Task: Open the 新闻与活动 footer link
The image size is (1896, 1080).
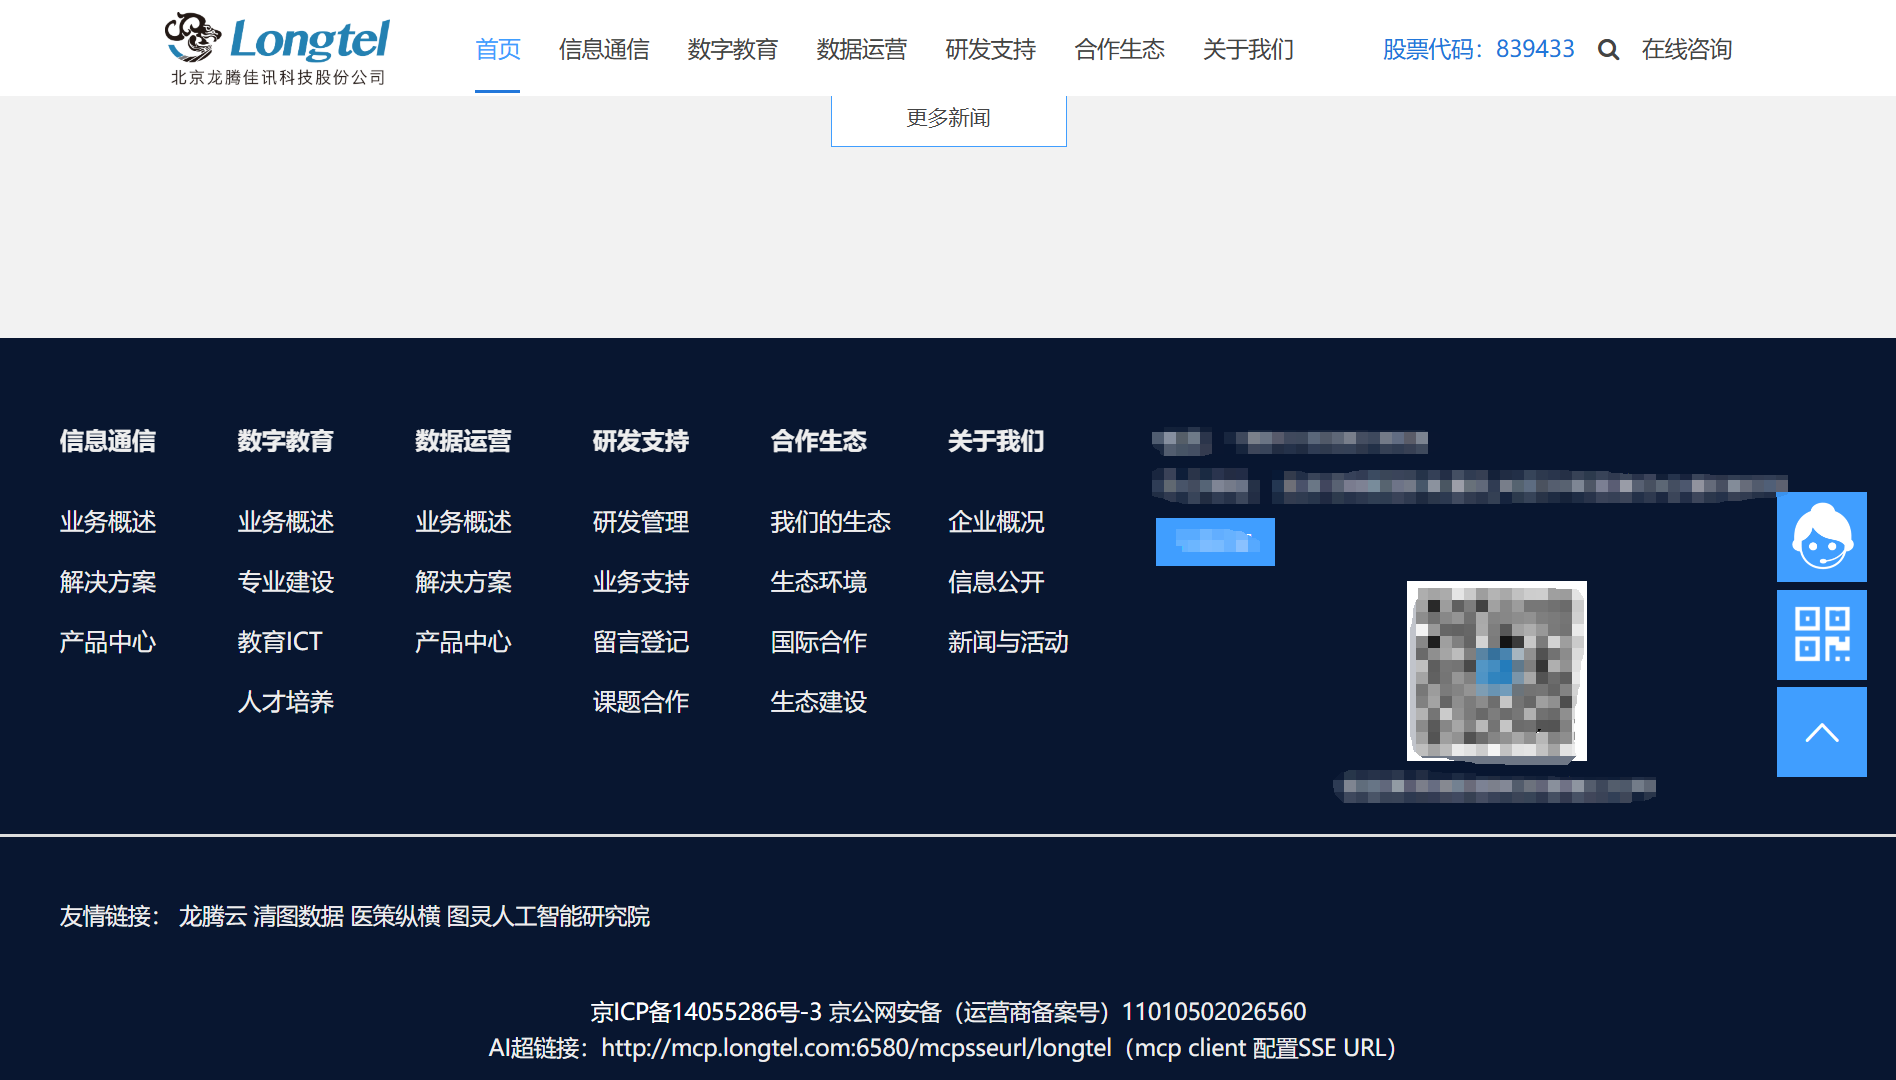Action: [1009, 642]
